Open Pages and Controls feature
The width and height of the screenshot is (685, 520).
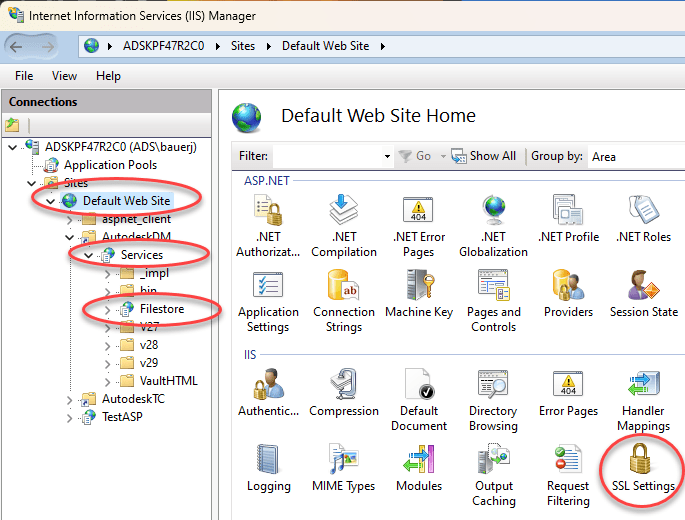pyautogui.click(x=493, y=302)
